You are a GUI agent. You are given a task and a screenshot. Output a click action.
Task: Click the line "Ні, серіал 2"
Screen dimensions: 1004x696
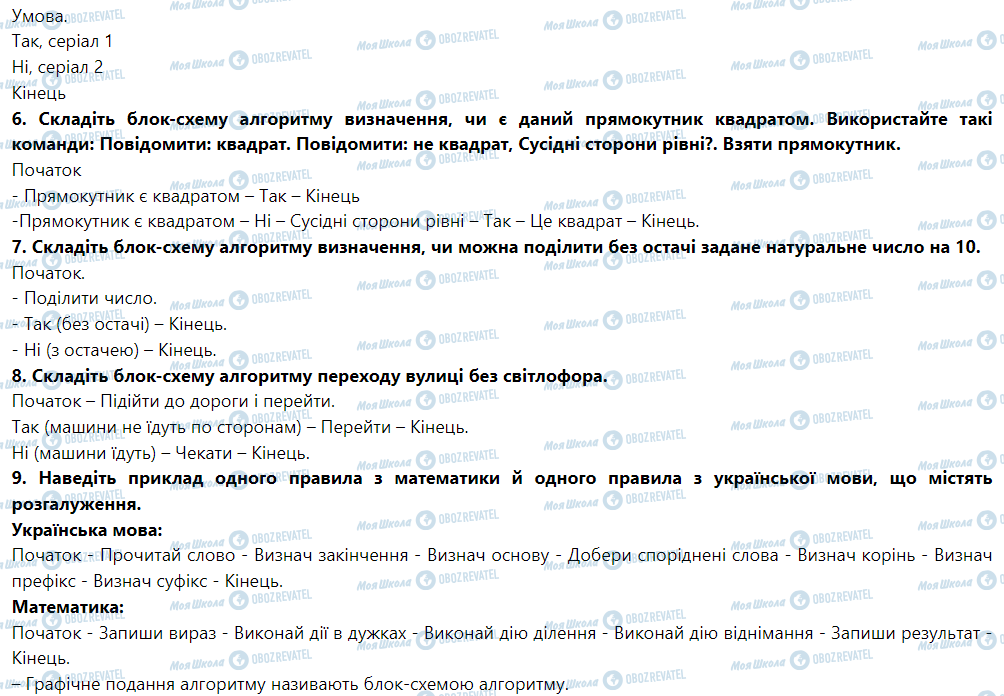[x=58, y=68]
